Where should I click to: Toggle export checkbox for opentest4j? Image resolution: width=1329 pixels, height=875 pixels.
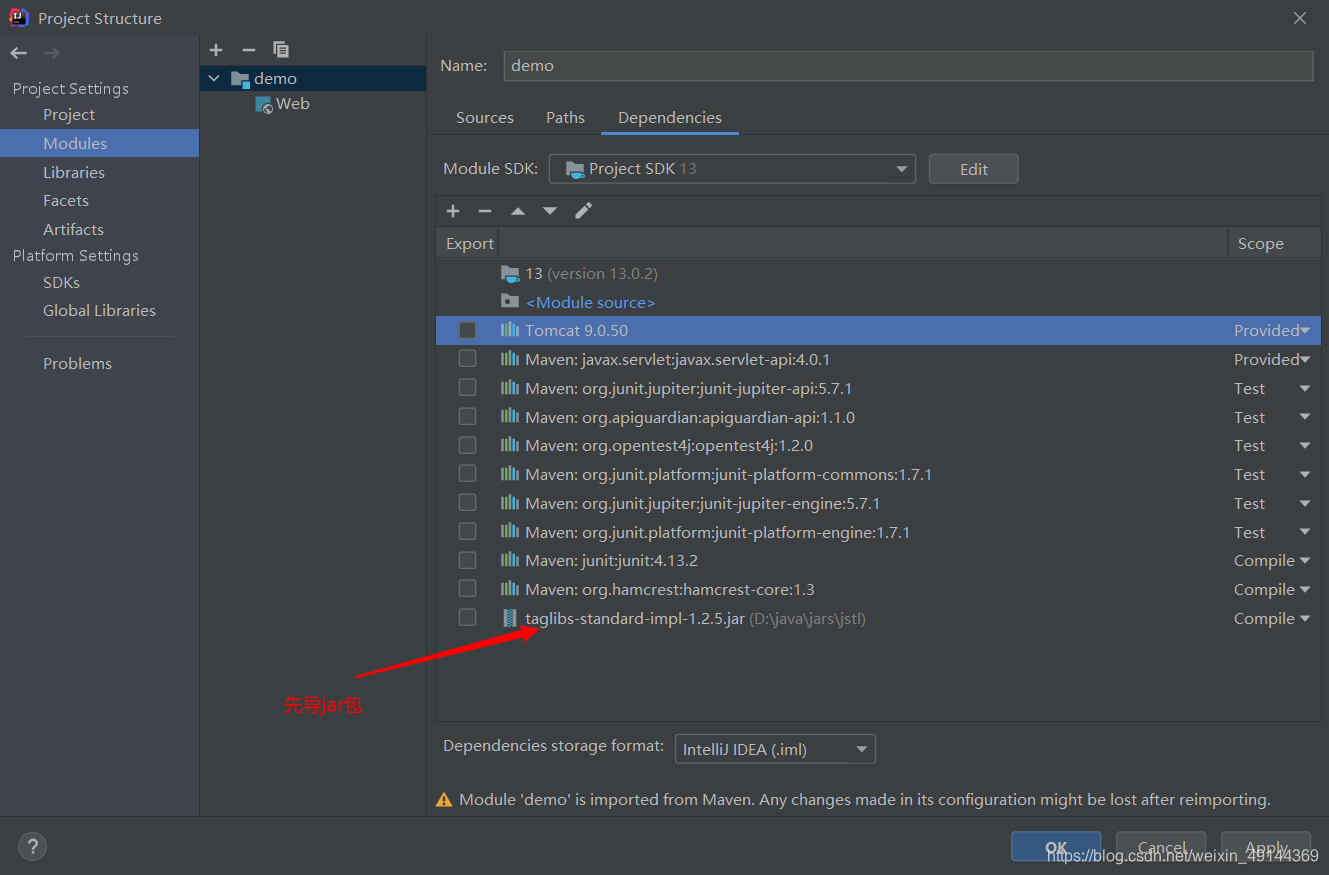[x=467, y=445]
